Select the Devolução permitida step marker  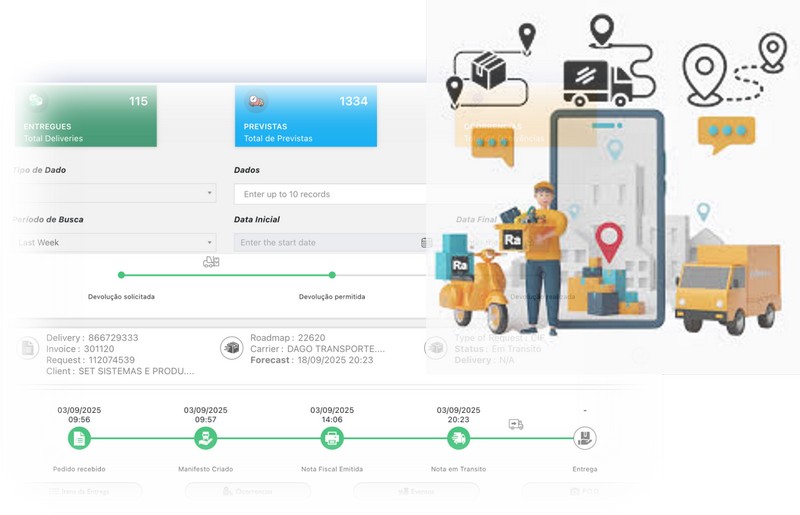point(332,275)
